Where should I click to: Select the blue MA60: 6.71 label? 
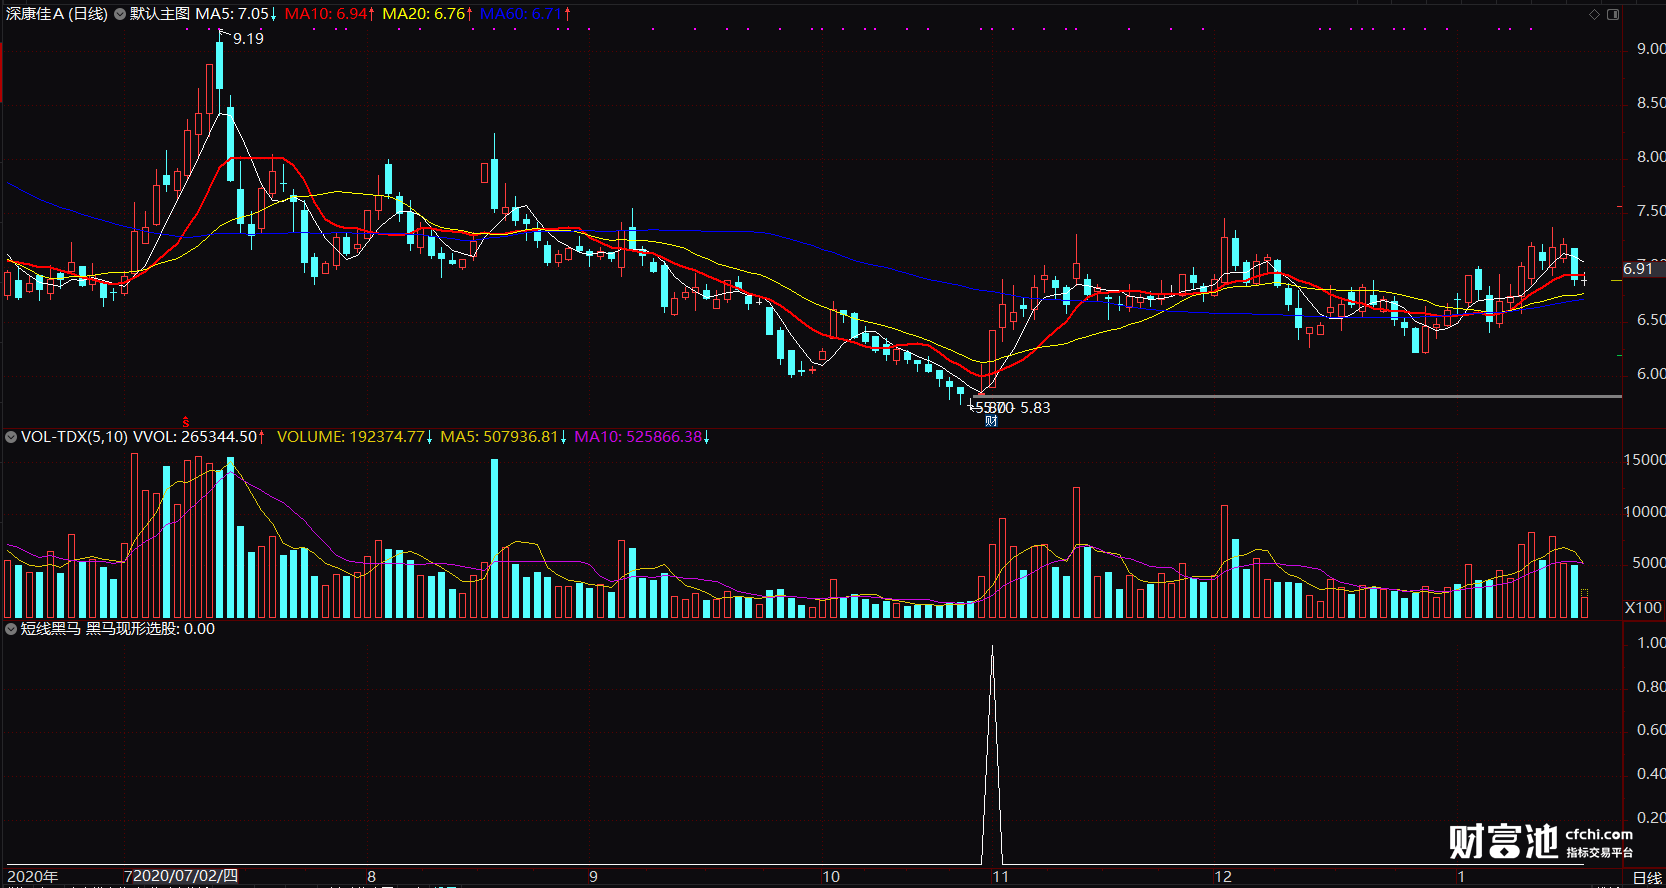pos(525,14)
